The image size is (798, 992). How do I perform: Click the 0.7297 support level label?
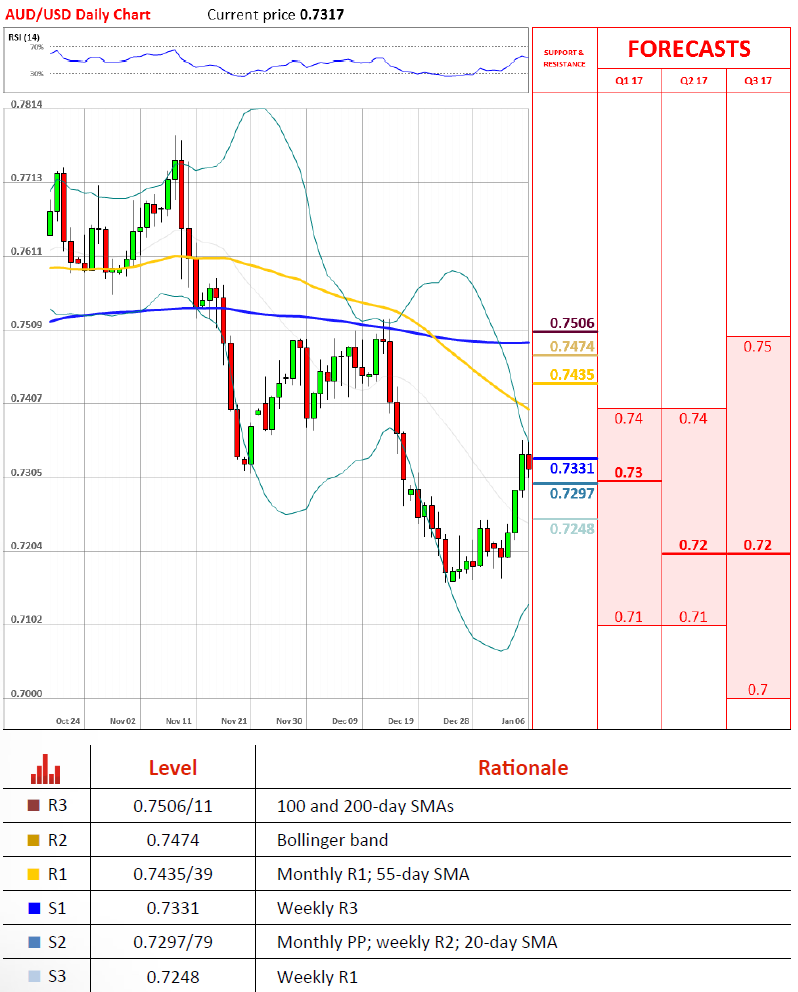click(x=572, y=493)
